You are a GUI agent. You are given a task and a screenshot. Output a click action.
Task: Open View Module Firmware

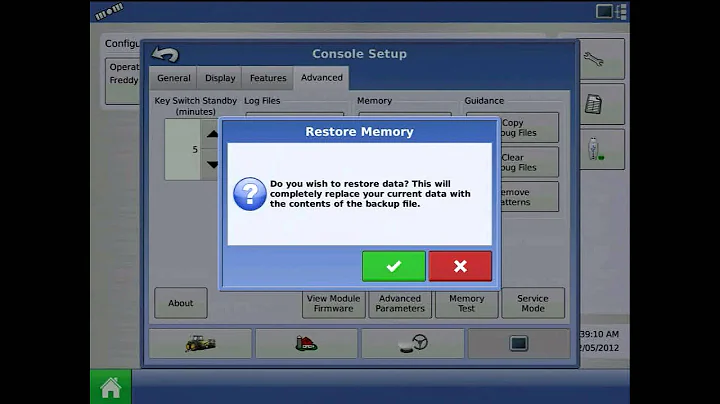(333, 303)
